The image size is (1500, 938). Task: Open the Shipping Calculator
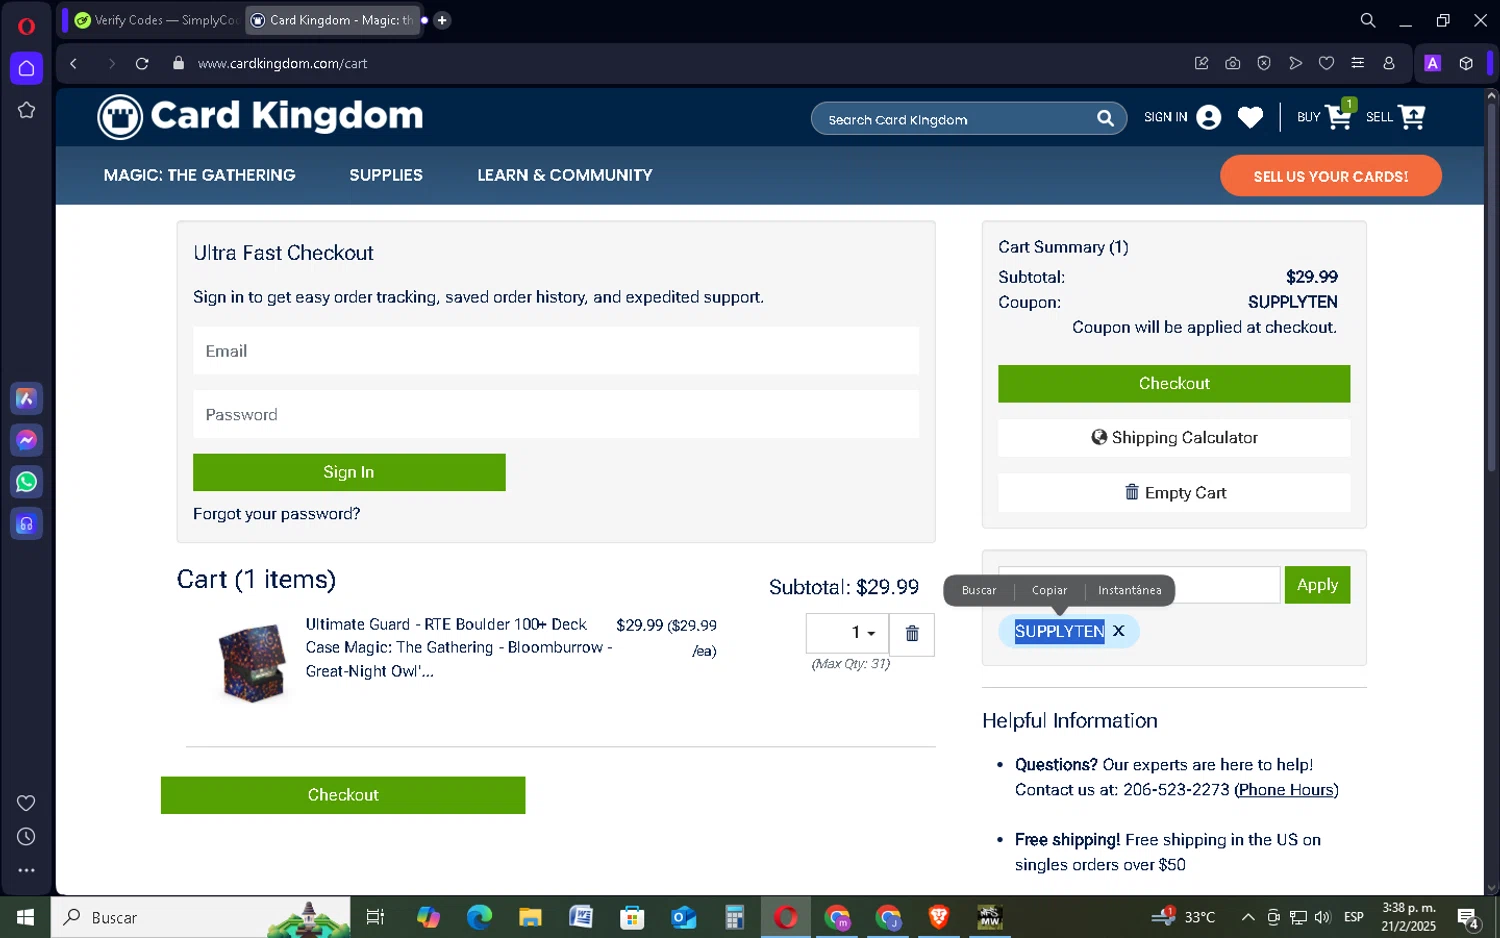coord(1174,438)
